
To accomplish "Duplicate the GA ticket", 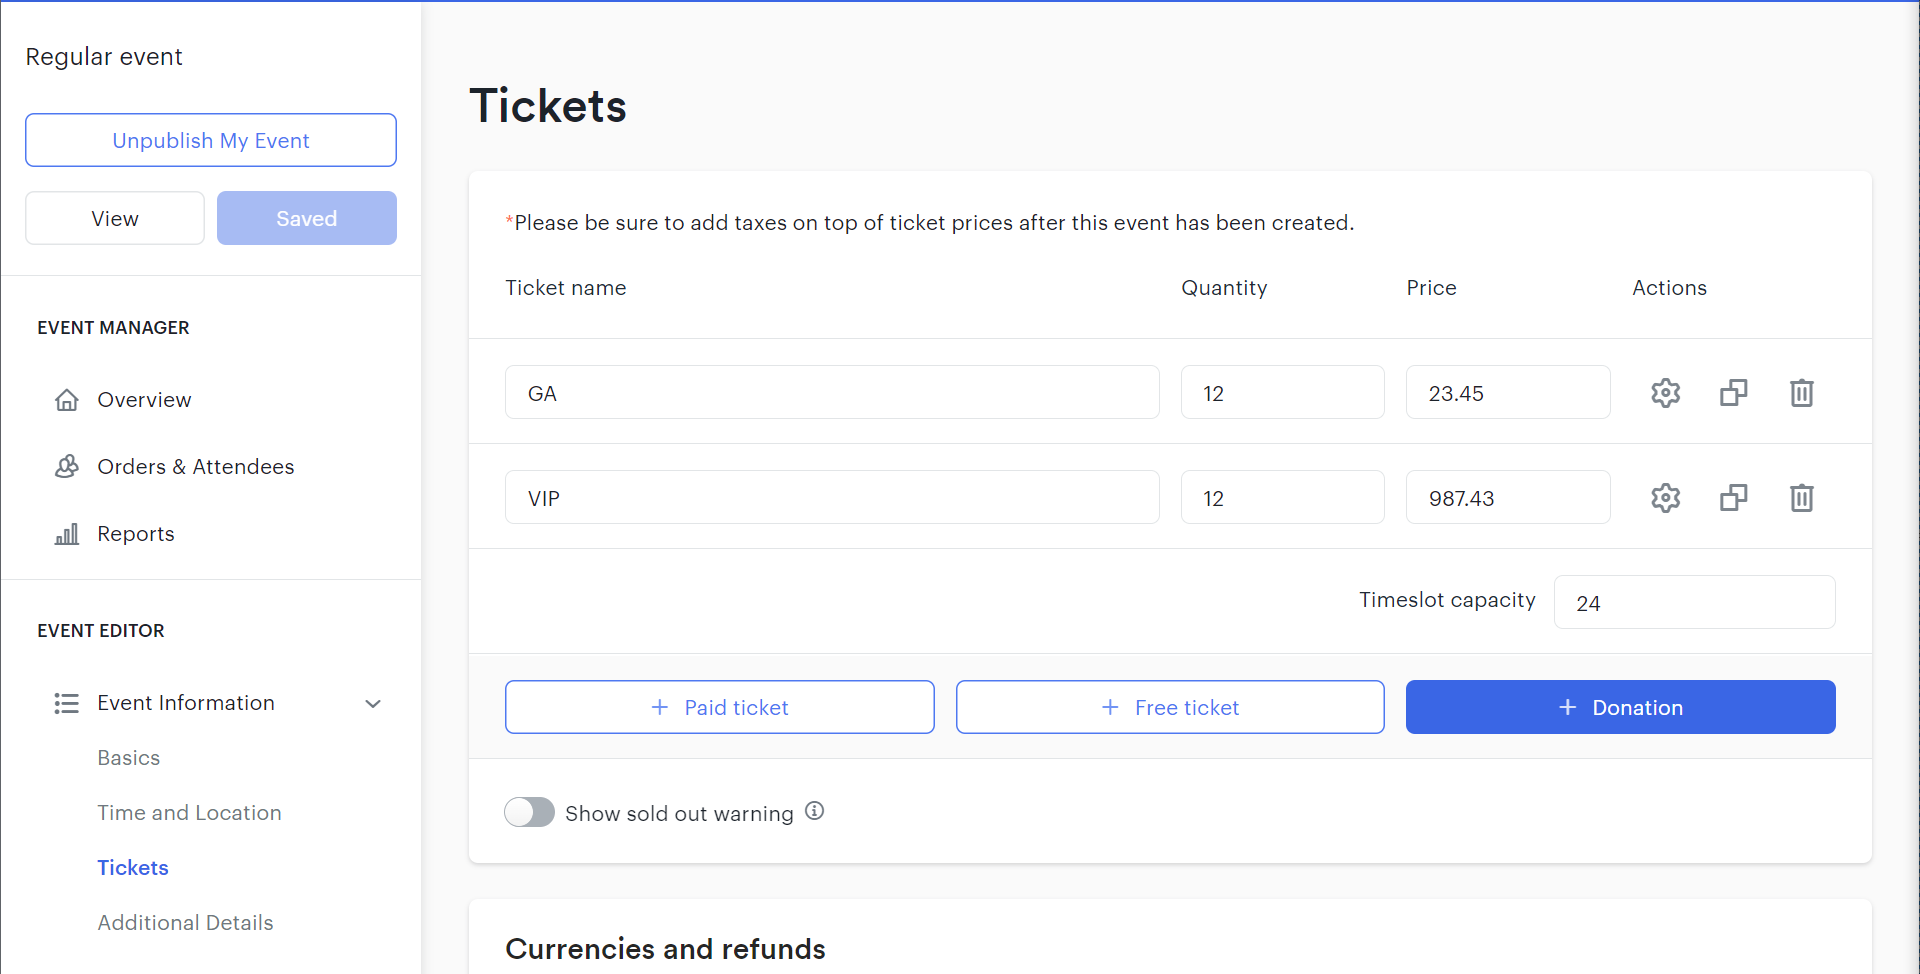I will tap(1733, 393).
